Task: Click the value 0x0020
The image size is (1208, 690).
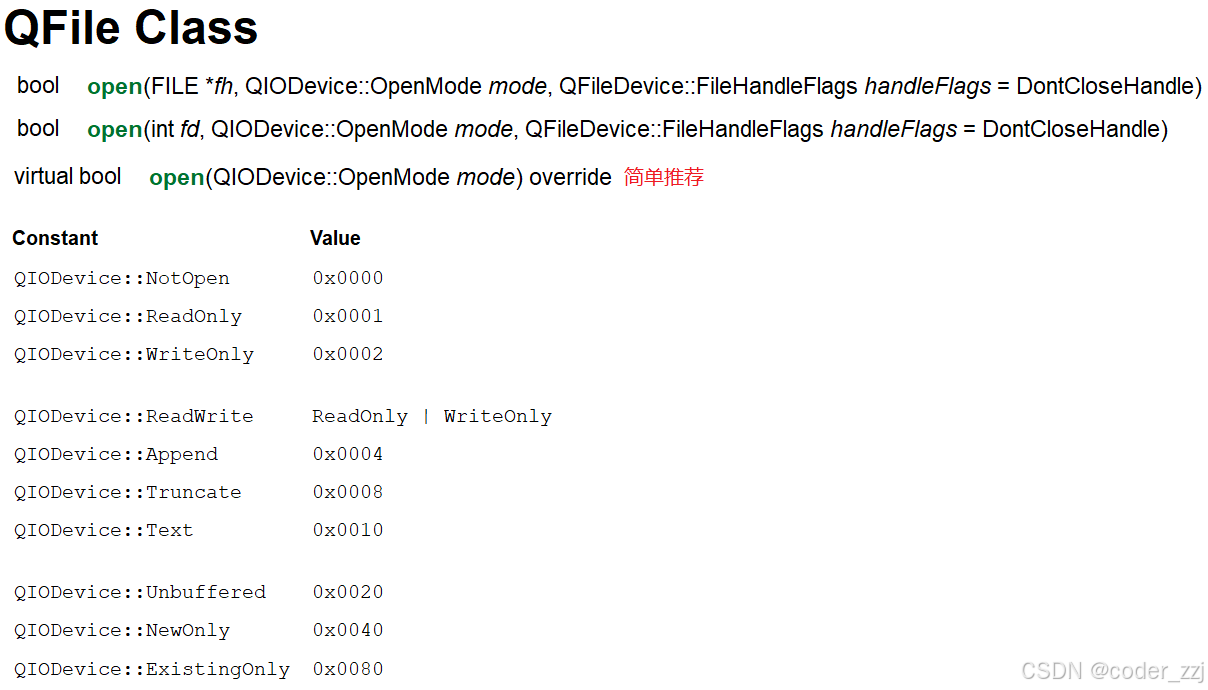Action: coord(348,592)
